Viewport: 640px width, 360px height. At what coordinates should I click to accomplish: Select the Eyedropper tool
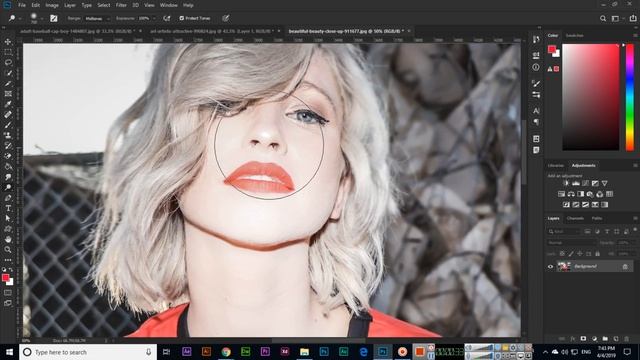[x=8, y=104]
